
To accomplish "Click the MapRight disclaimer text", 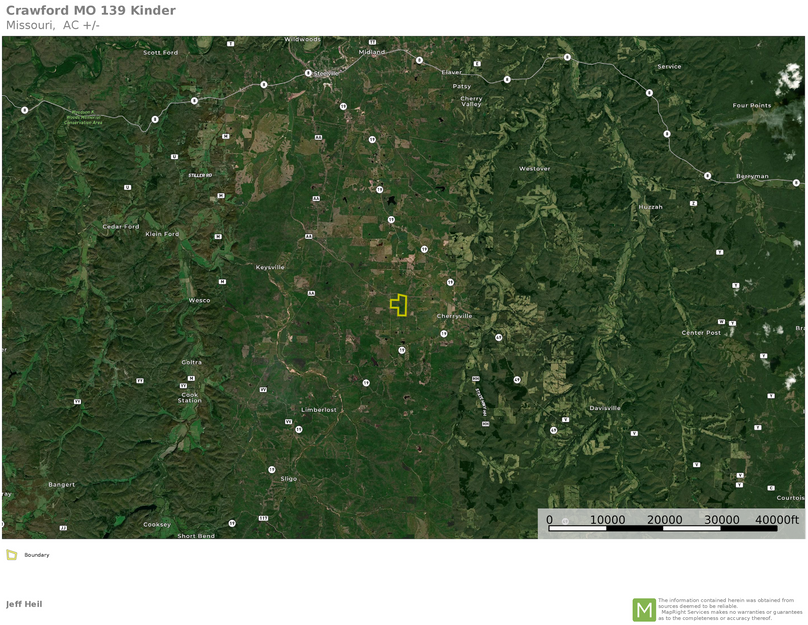I will 730,609.
